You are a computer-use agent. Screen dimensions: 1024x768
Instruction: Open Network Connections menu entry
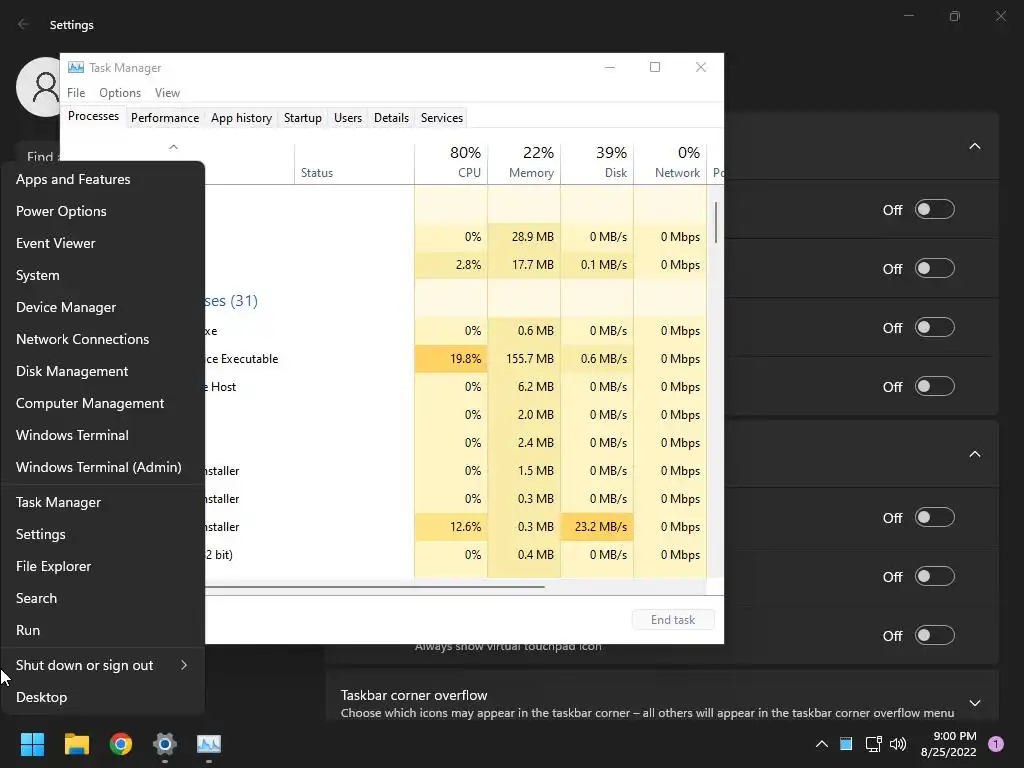(x=103, y=339)
